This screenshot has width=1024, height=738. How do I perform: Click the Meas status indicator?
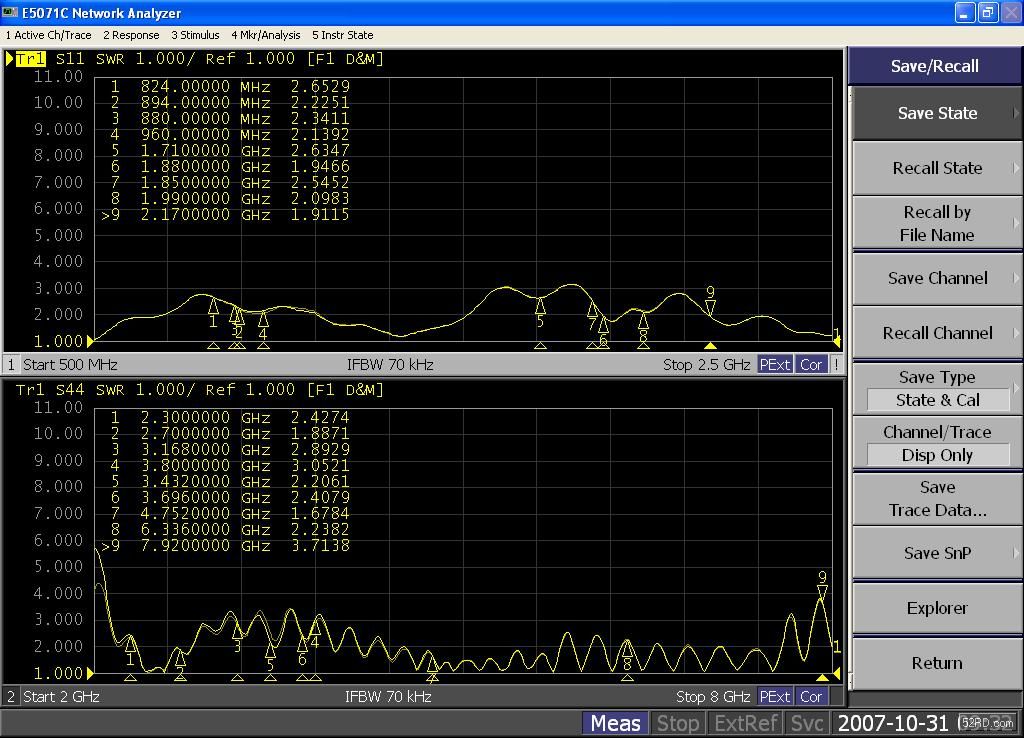615,723
